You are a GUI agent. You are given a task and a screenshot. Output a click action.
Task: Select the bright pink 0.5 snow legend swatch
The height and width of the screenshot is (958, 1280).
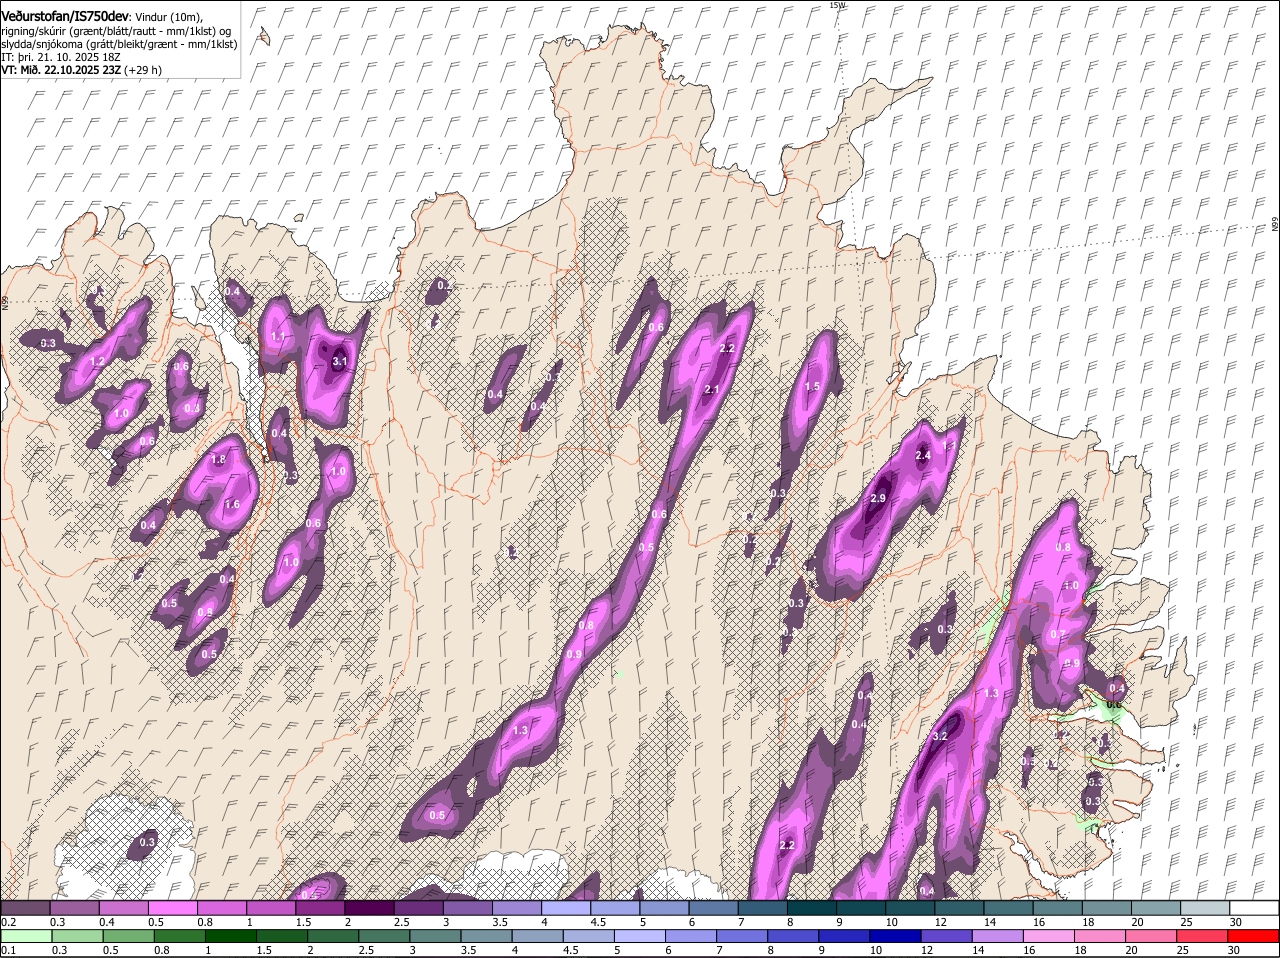[173, 908]
